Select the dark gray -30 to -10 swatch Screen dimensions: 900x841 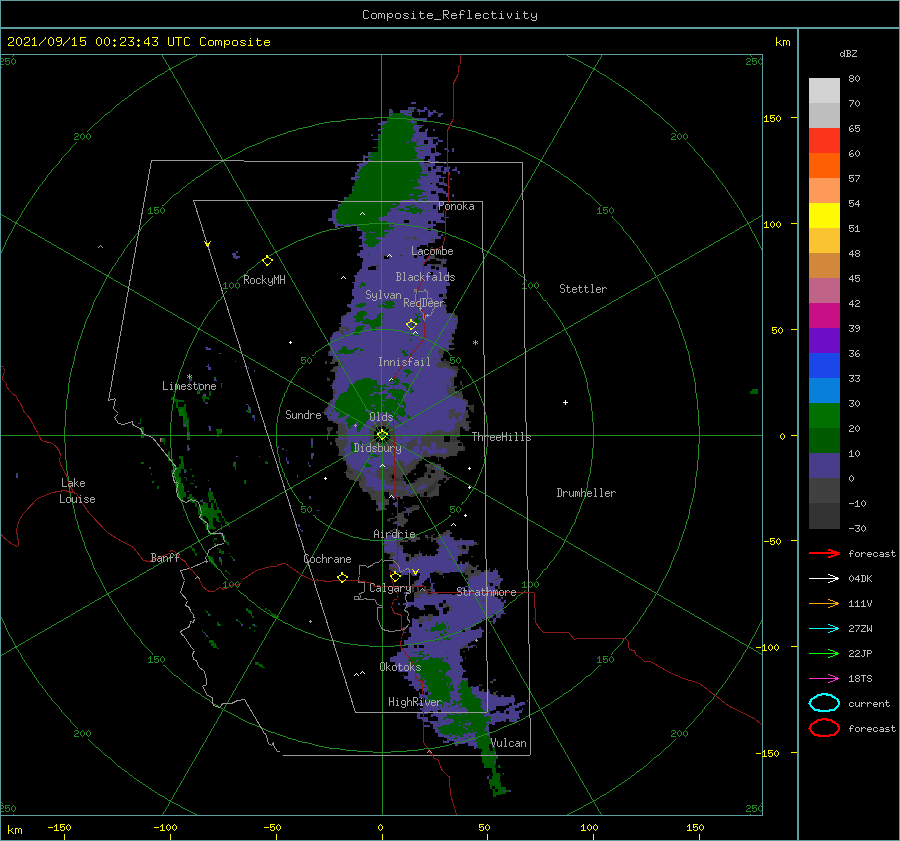click(x=824, y=516)
